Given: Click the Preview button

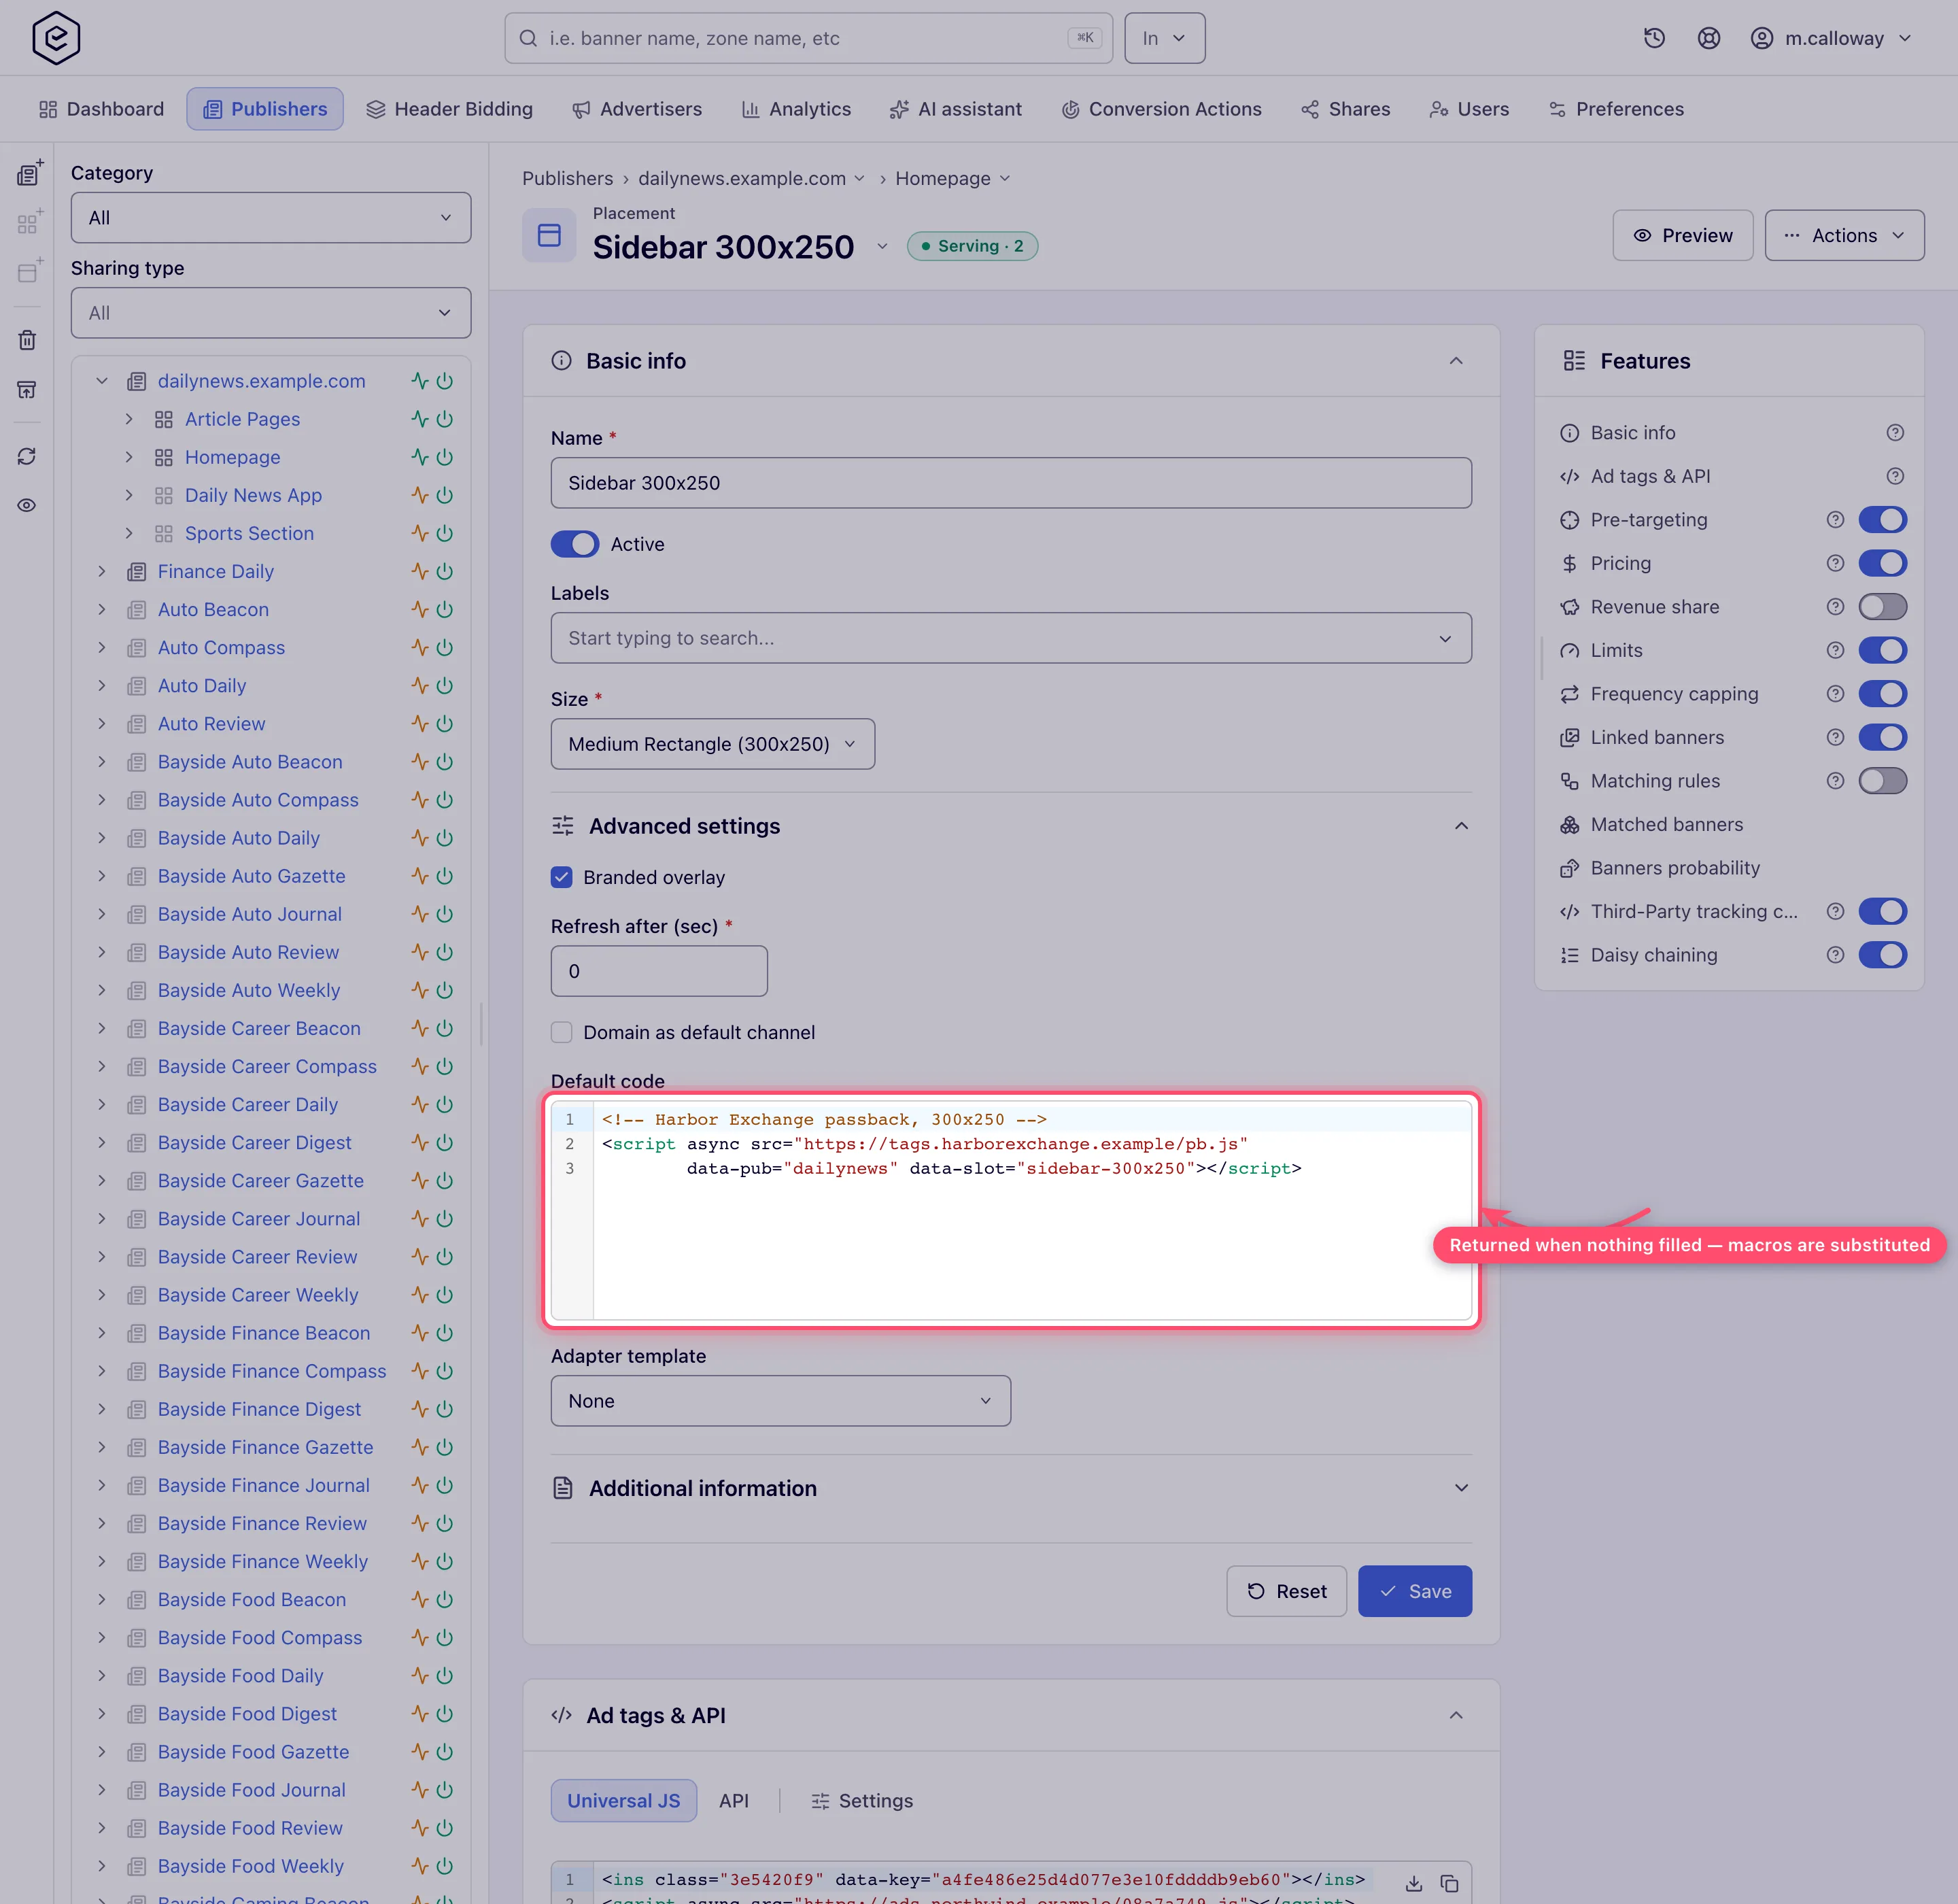Looking at the screenshot, I should (1682, 235).
